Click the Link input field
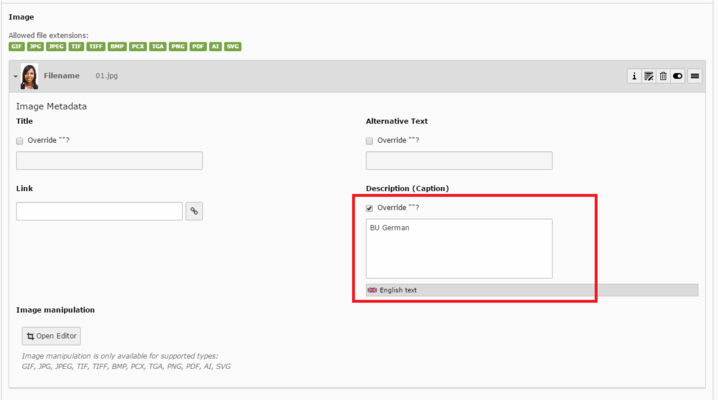The height and width of the screenshot is (400, 718). pyautogui.click(x=99, y=211)
